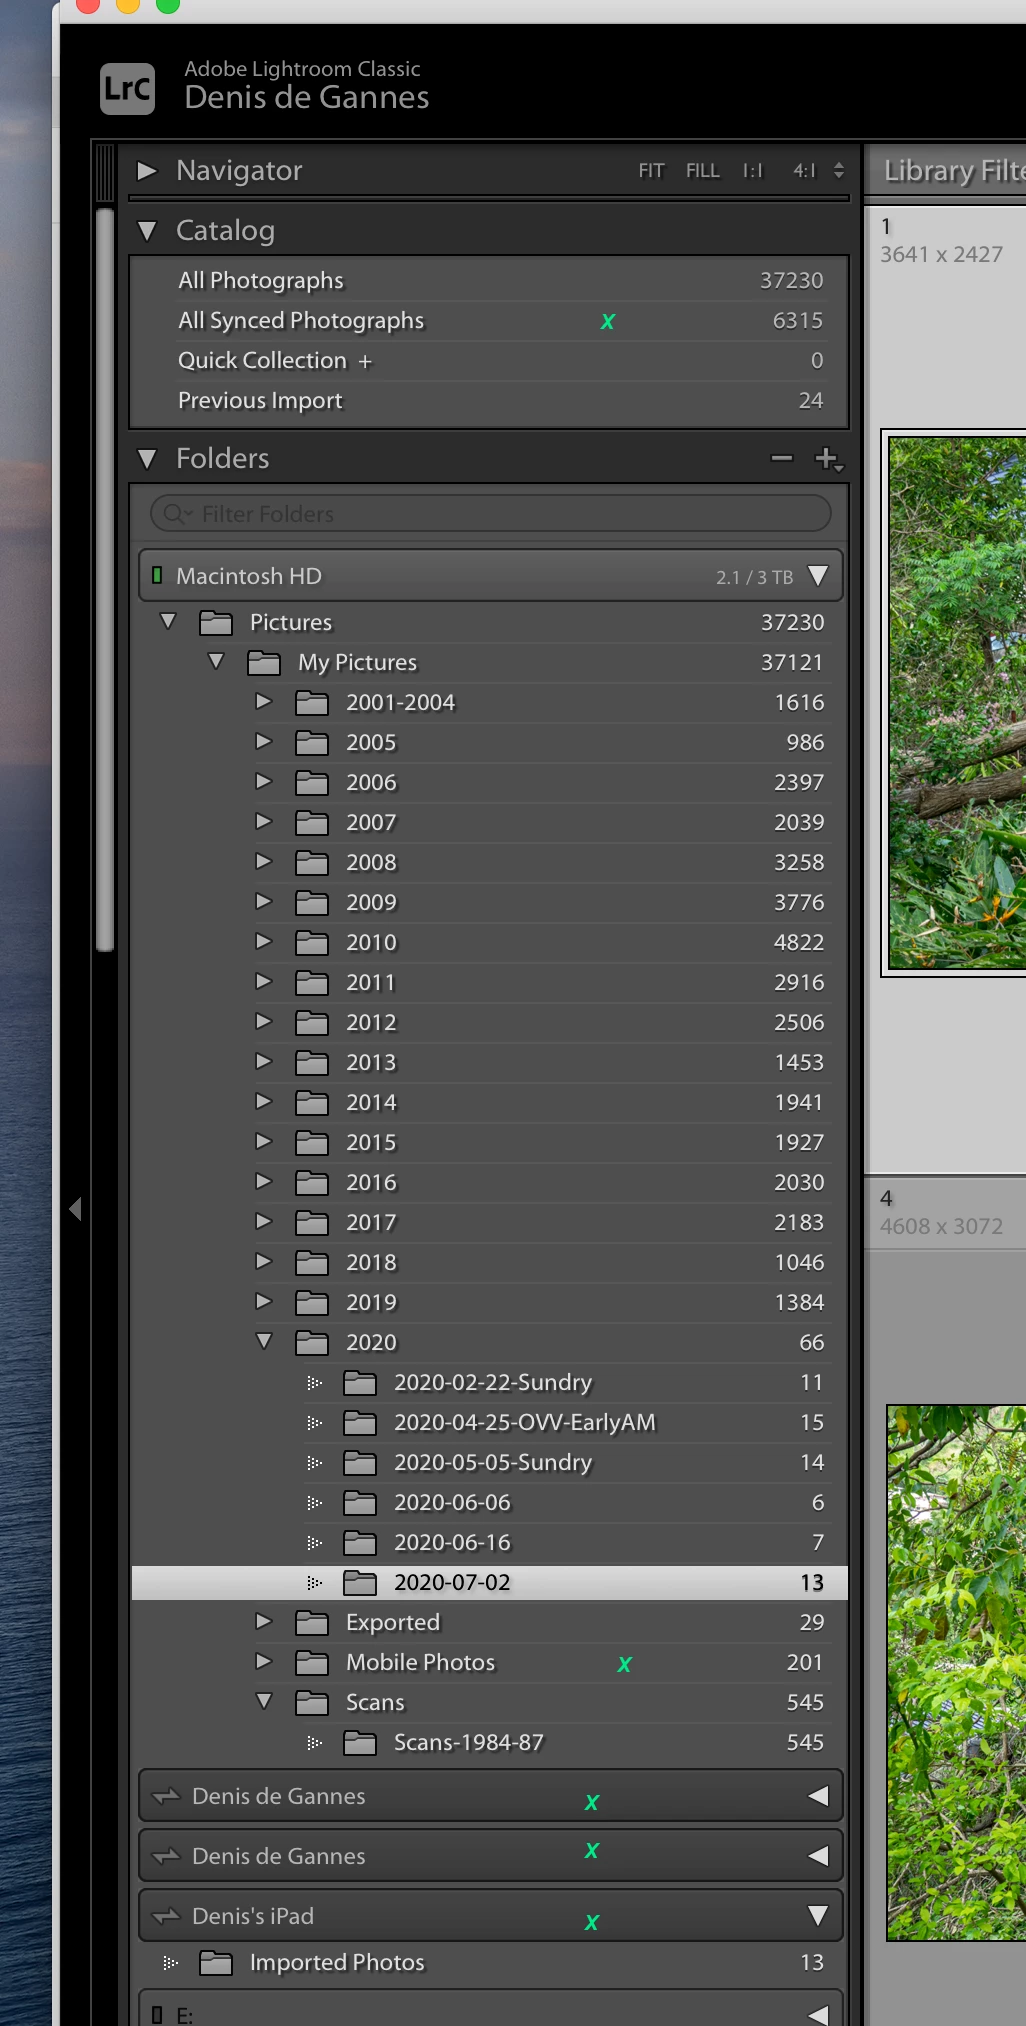This screenshot has width=1026, height=2026.
Task: Select Quick Collection in Catalog
Action: click(489, 361)
